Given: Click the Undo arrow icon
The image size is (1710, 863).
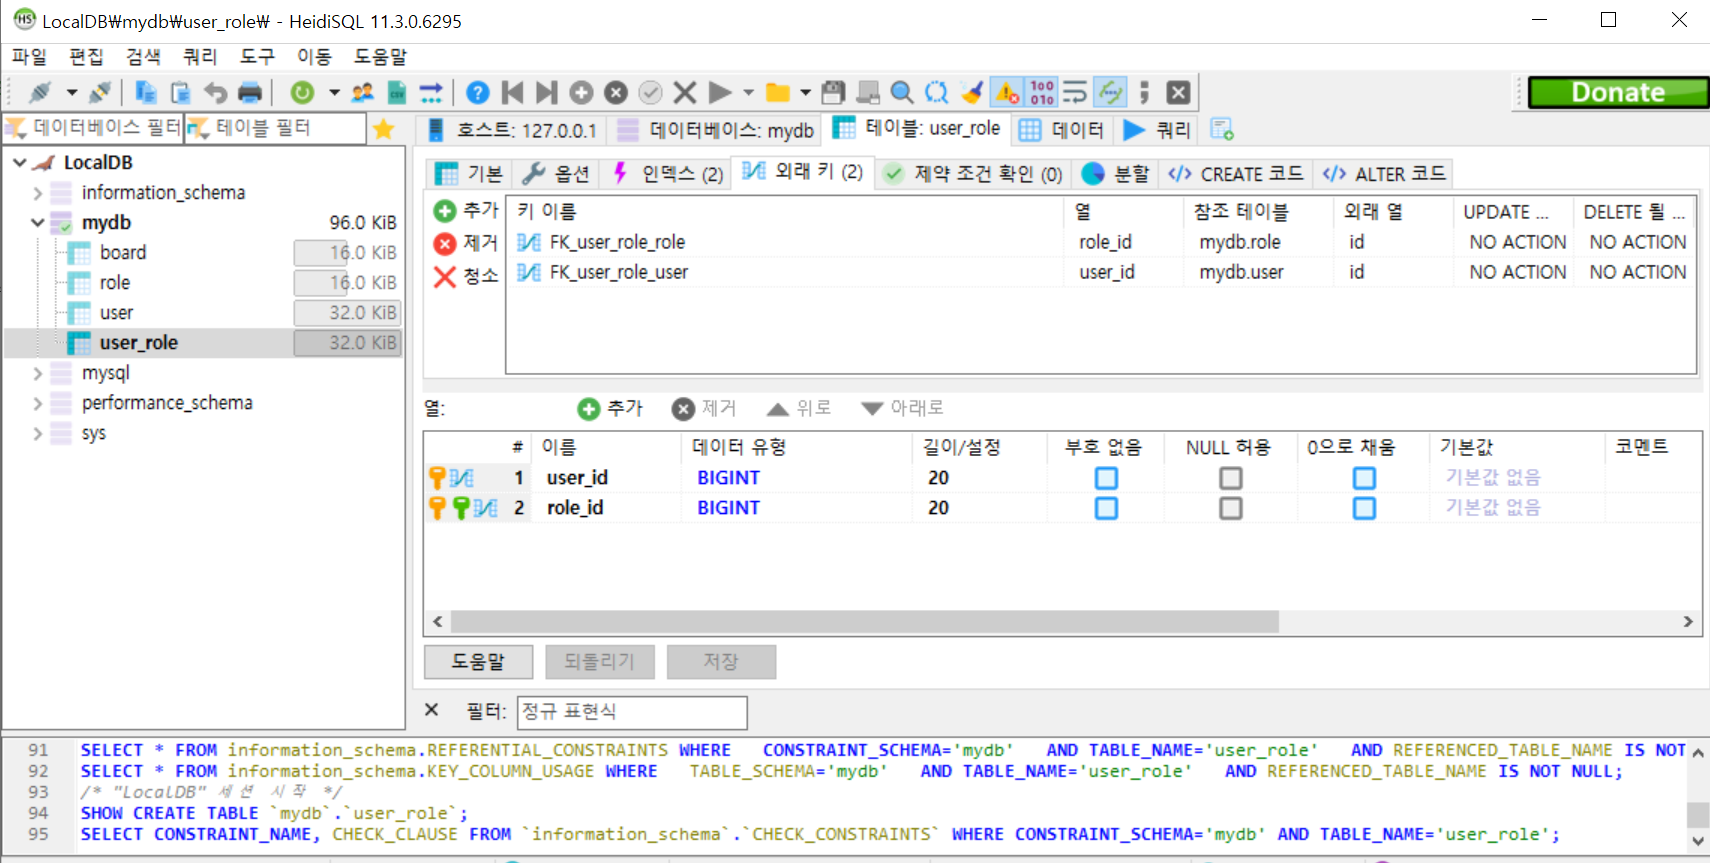Looking at the screenshot, I should (x=215, y=93).
